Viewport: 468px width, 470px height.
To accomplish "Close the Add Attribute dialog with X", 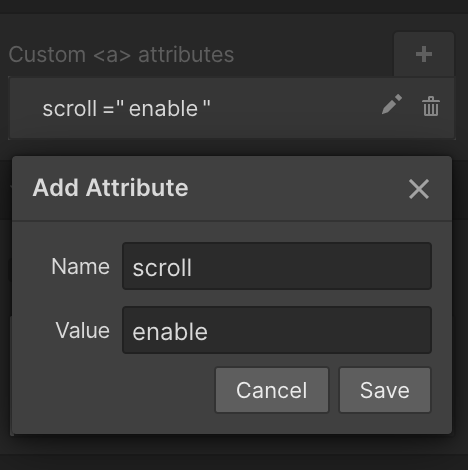I will point(419,189).
